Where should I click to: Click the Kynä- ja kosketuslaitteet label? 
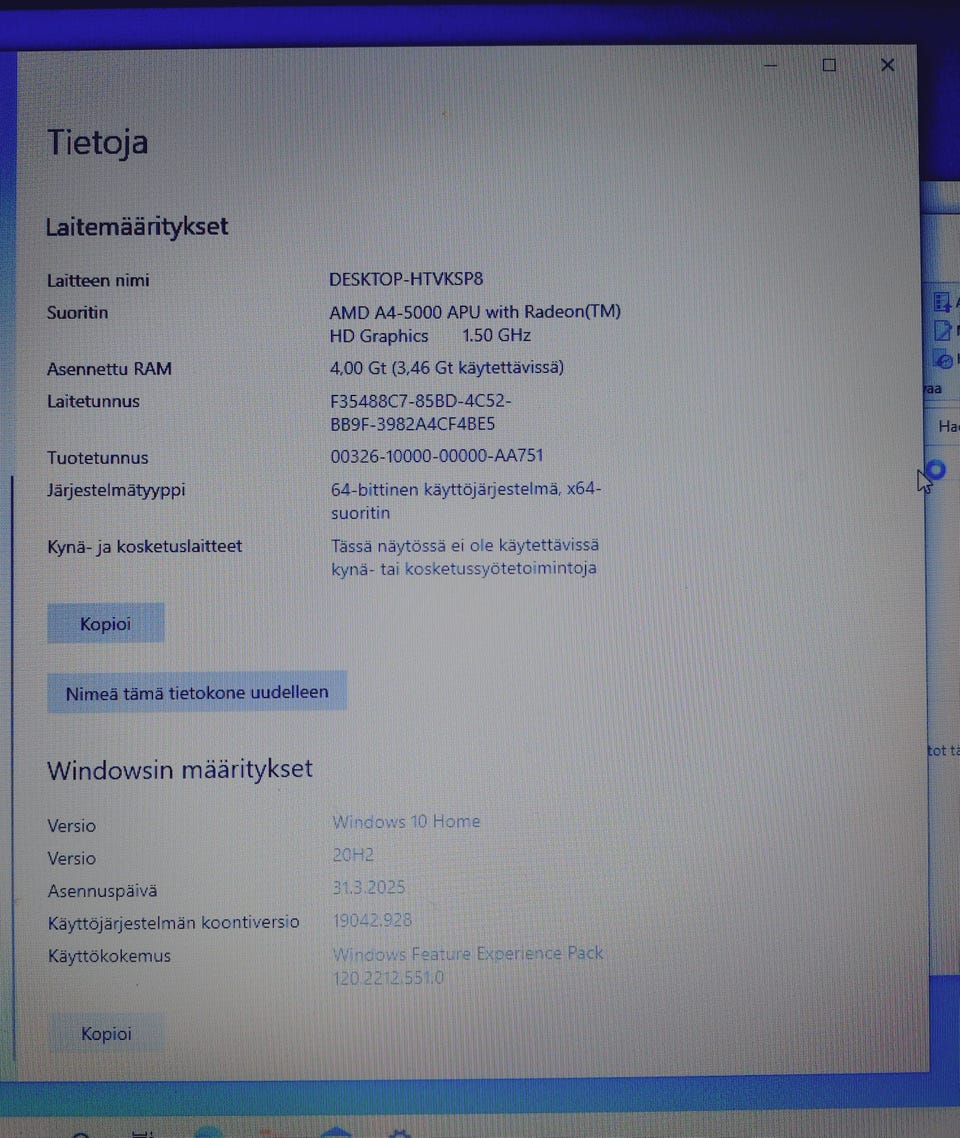(x=144, y=547)
